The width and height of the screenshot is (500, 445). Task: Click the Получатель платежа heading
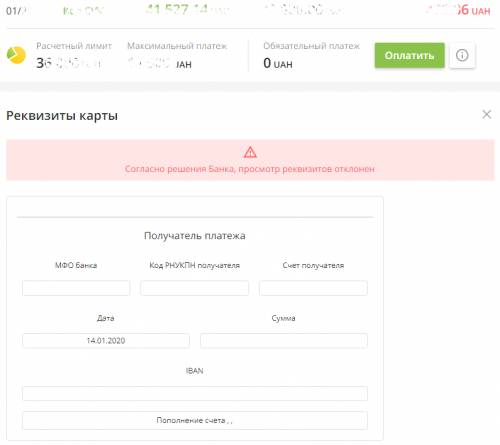coord(195,236)
